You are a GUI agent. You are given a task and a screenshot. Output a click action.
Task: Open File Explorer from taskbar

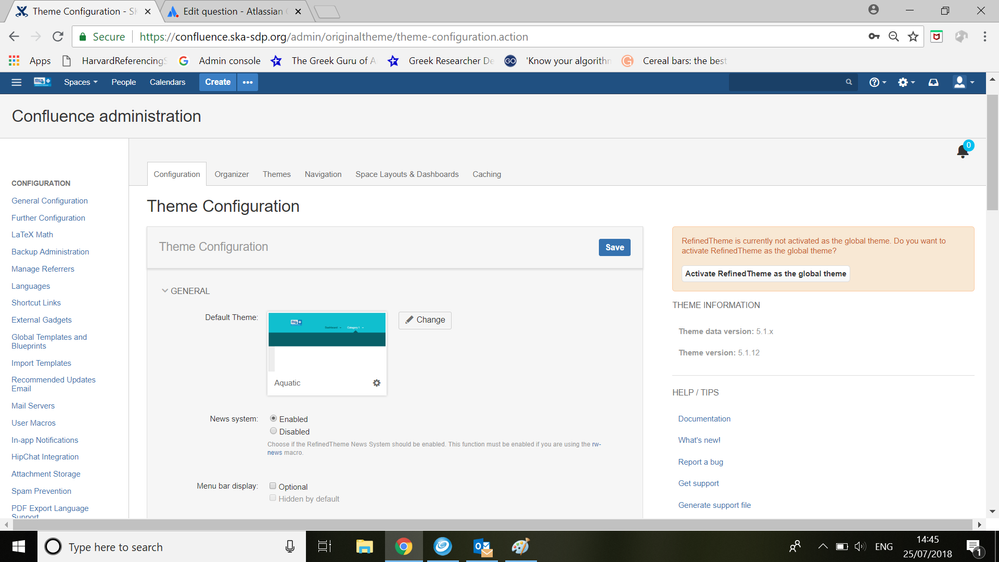364,547
